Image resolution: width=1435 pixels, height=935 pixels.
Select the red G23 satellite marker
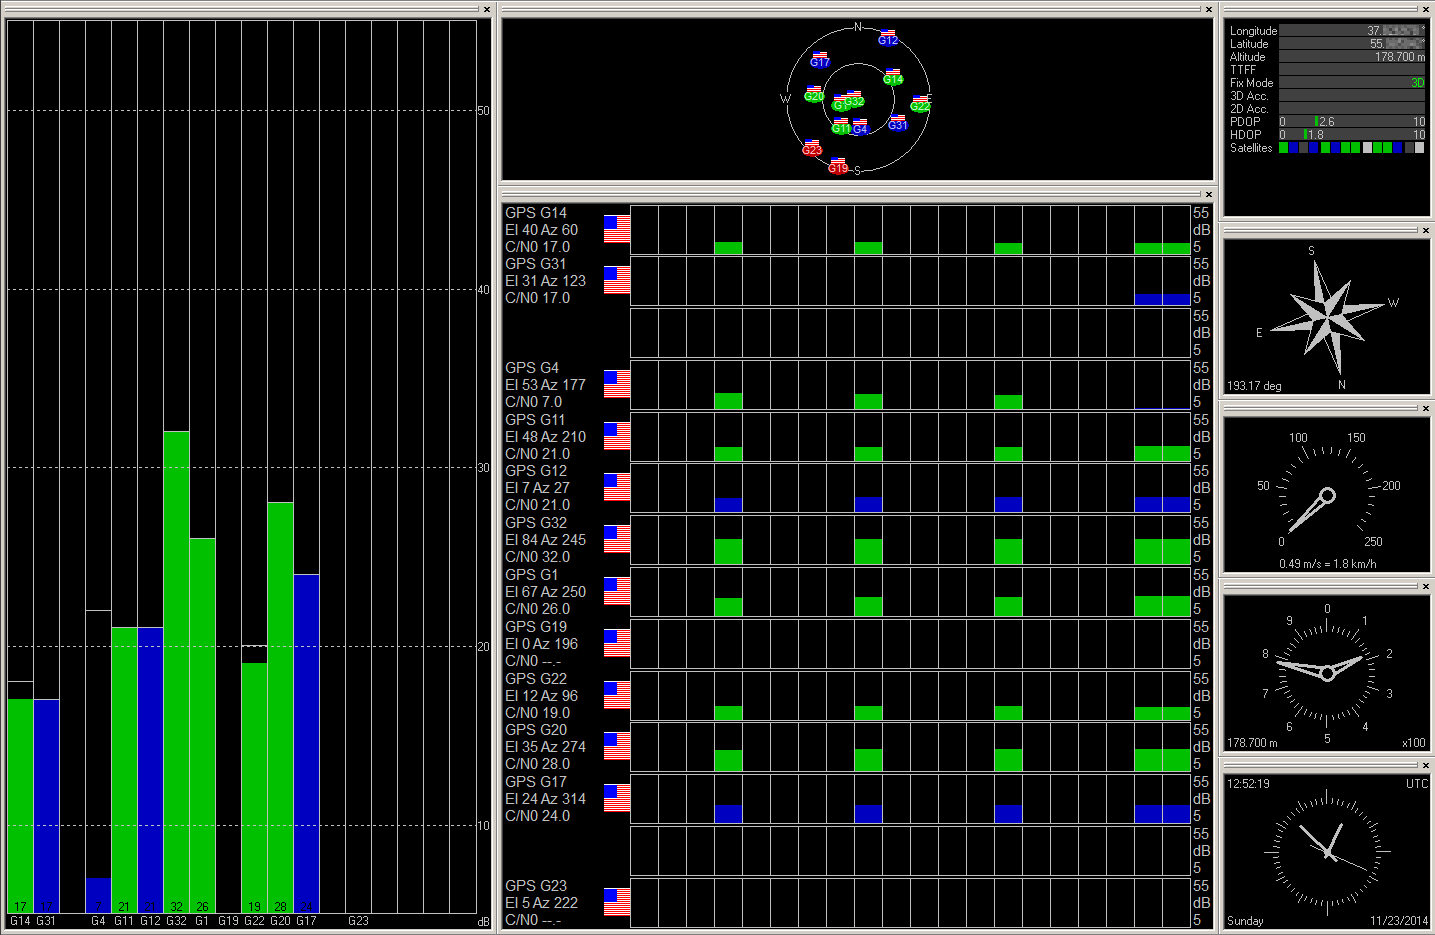pos(812,150)
